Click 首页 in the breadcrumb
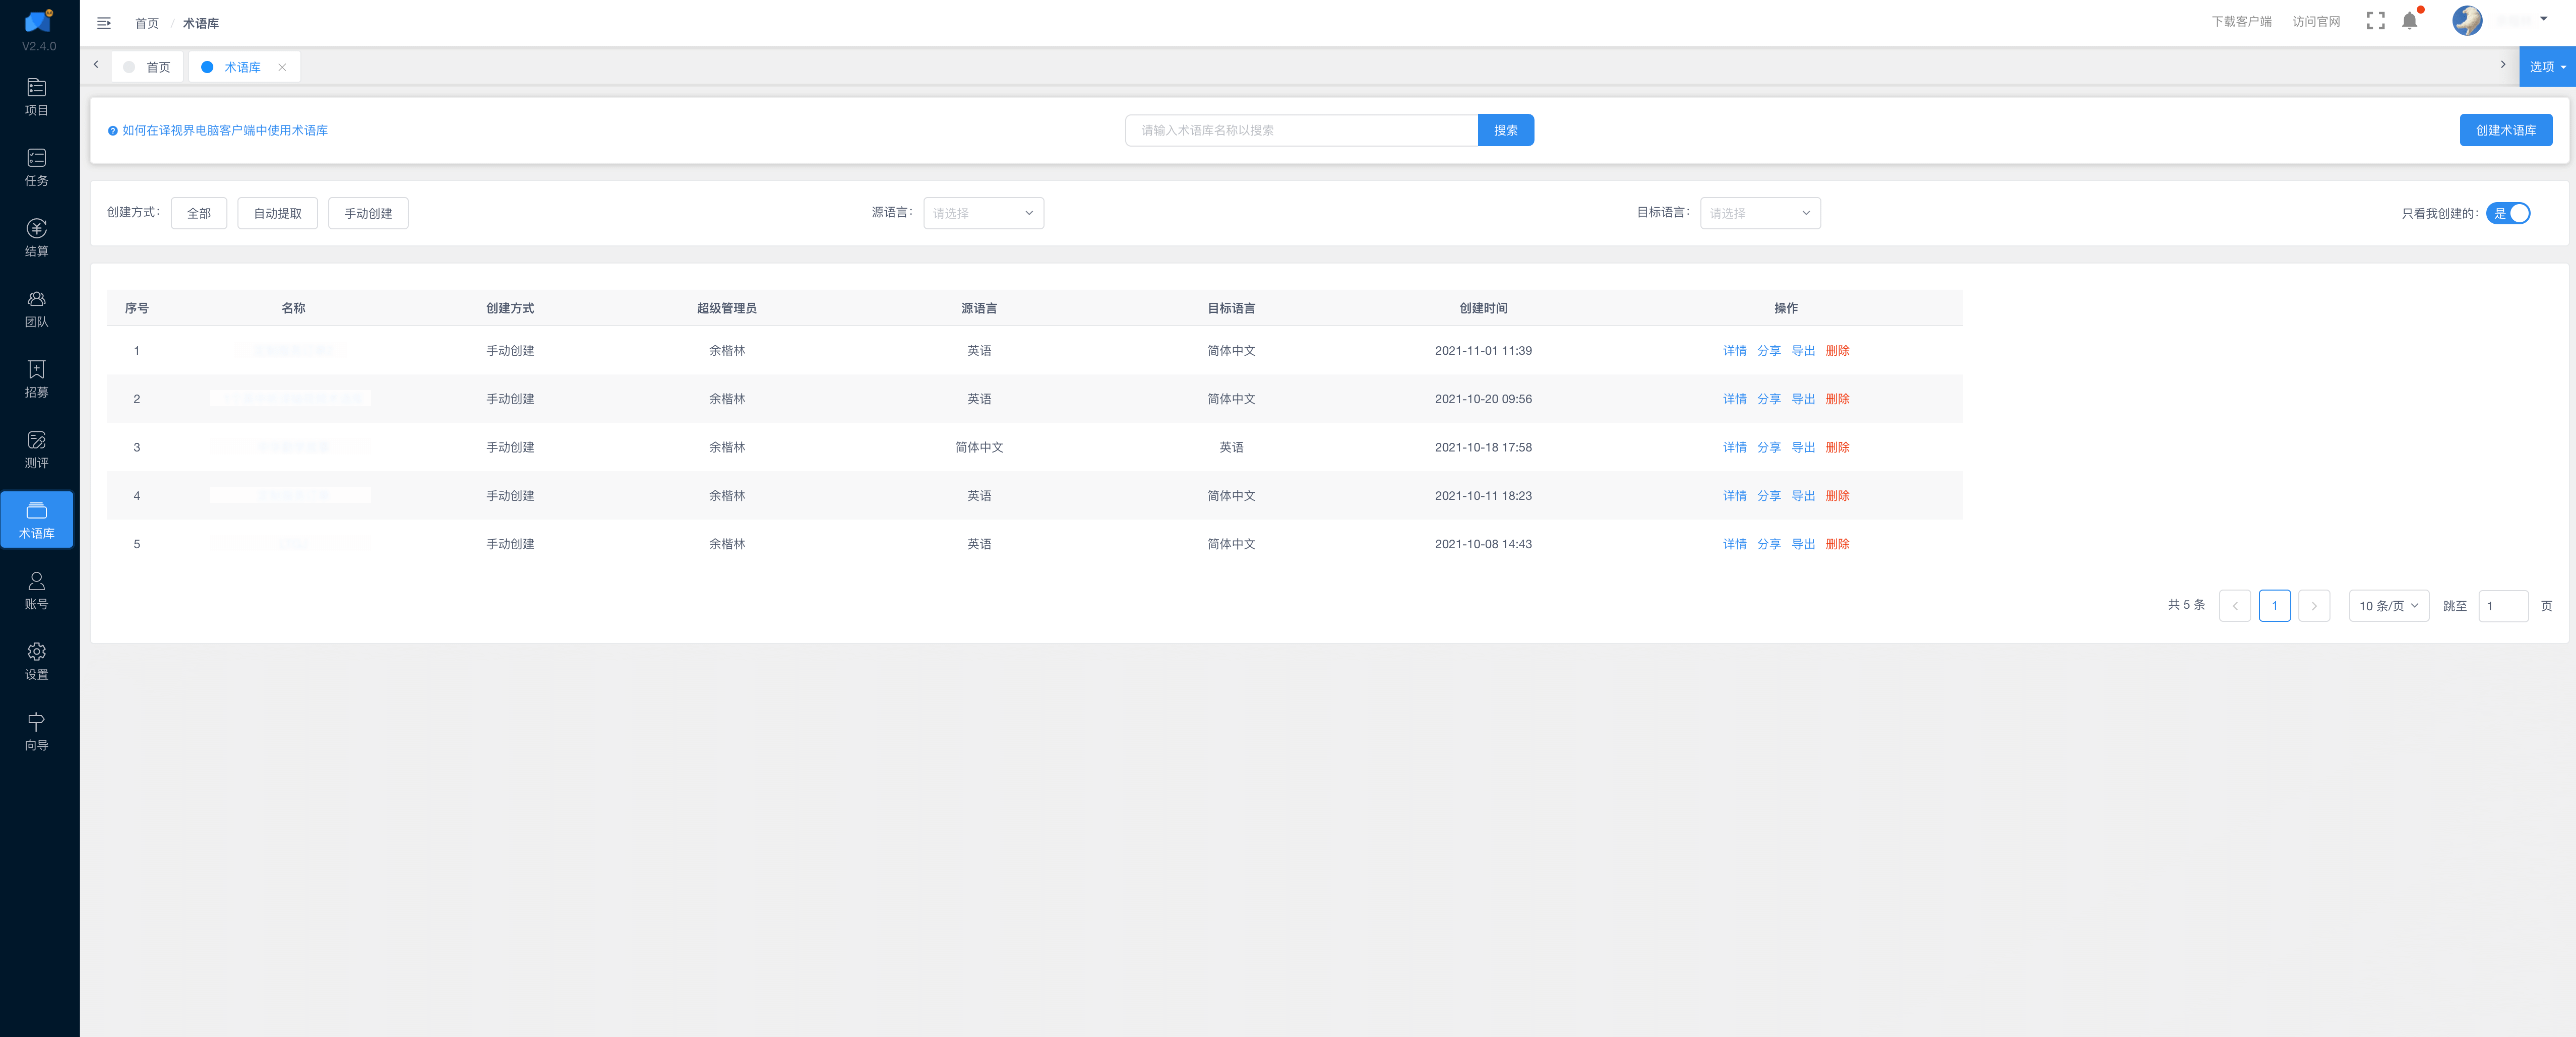Viewport: 2576px width, 1037px height. pos(147,23)
